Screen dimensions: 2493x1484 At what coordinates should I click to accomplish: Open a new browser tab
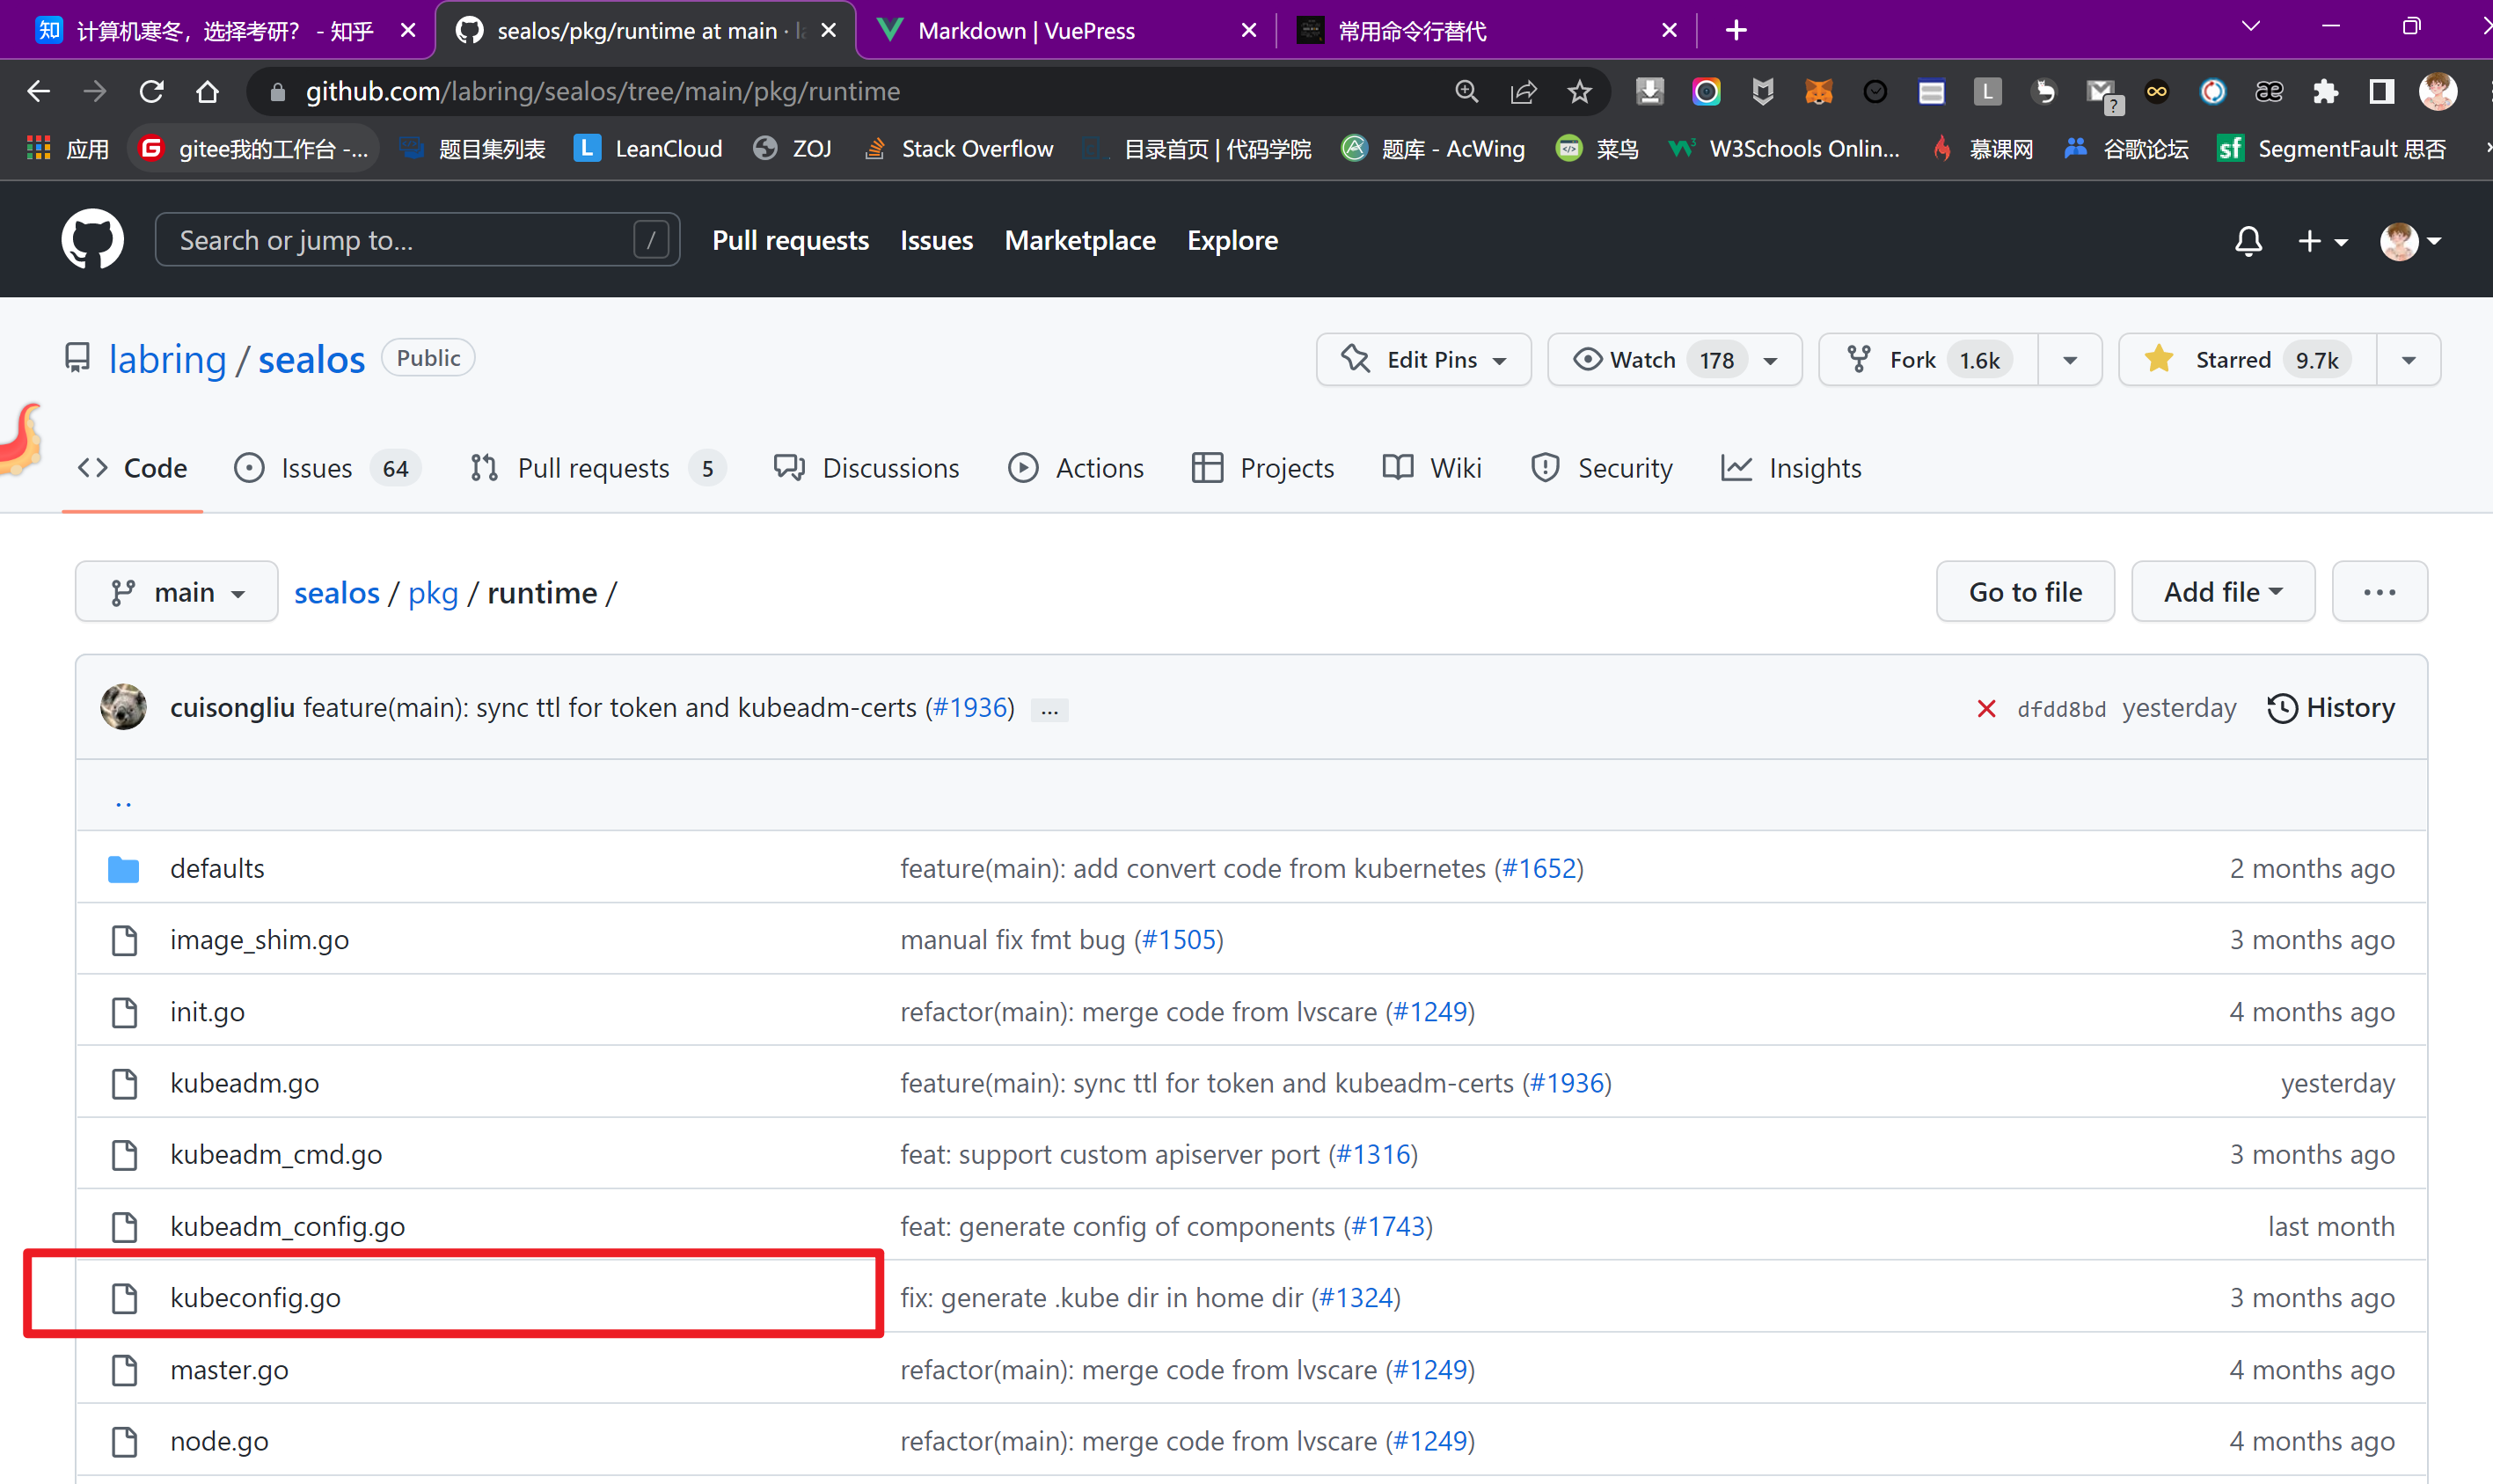(x=1736, y=30)
